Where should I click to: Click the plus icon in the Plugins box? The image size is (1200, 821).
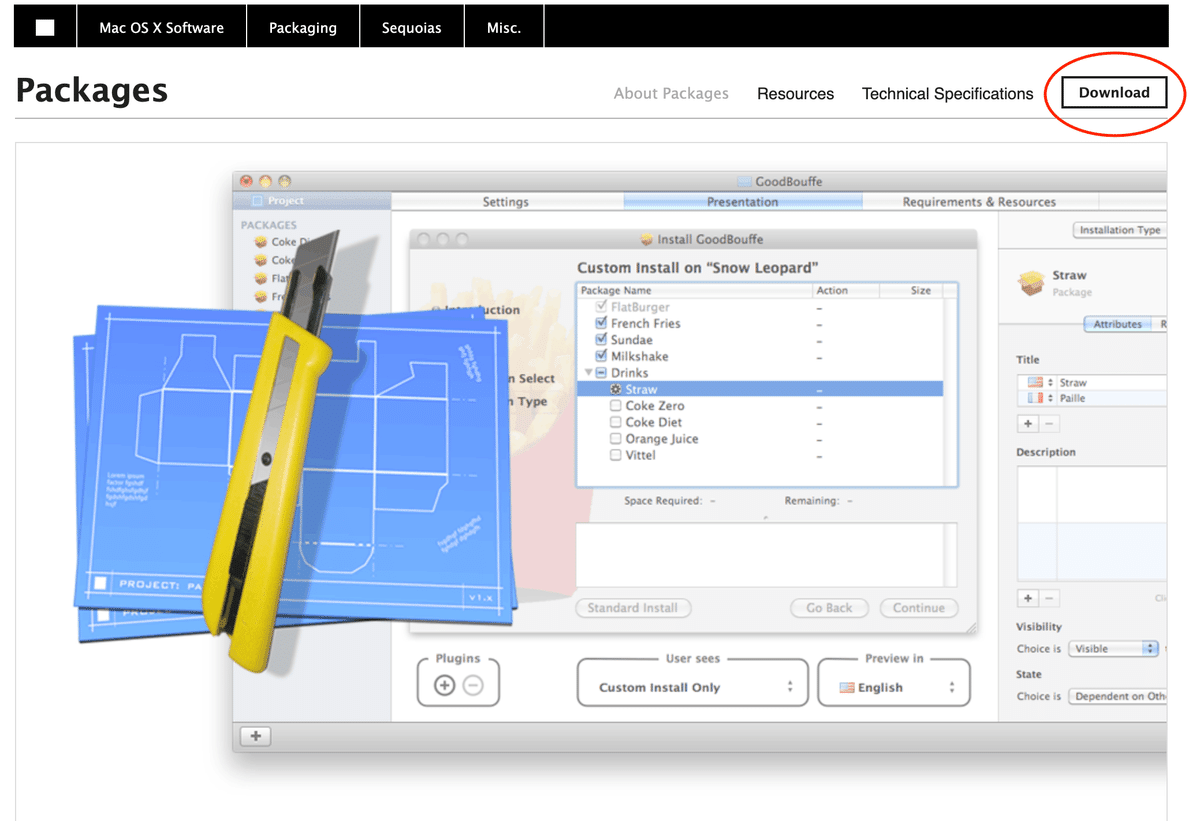click(442, 687)
